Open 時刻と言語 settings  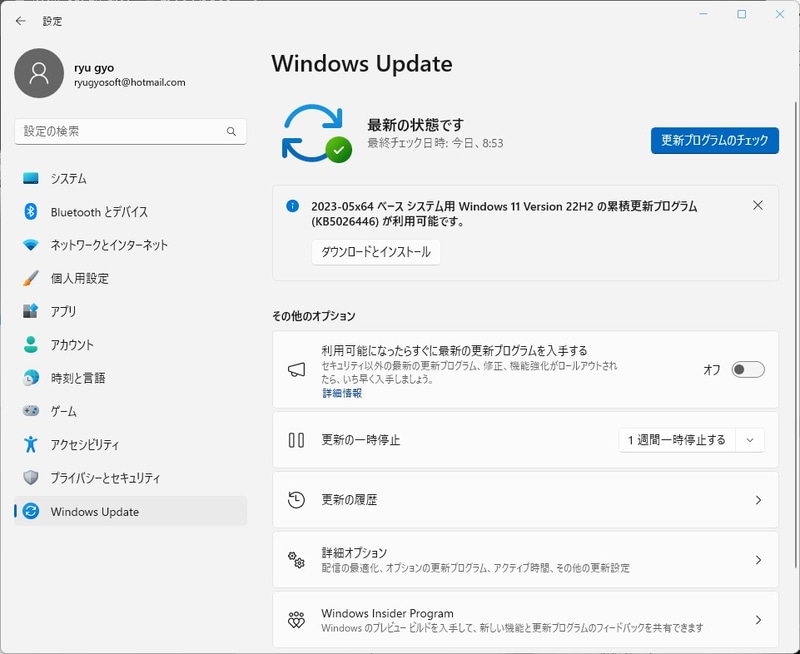(x=131, y=378)
